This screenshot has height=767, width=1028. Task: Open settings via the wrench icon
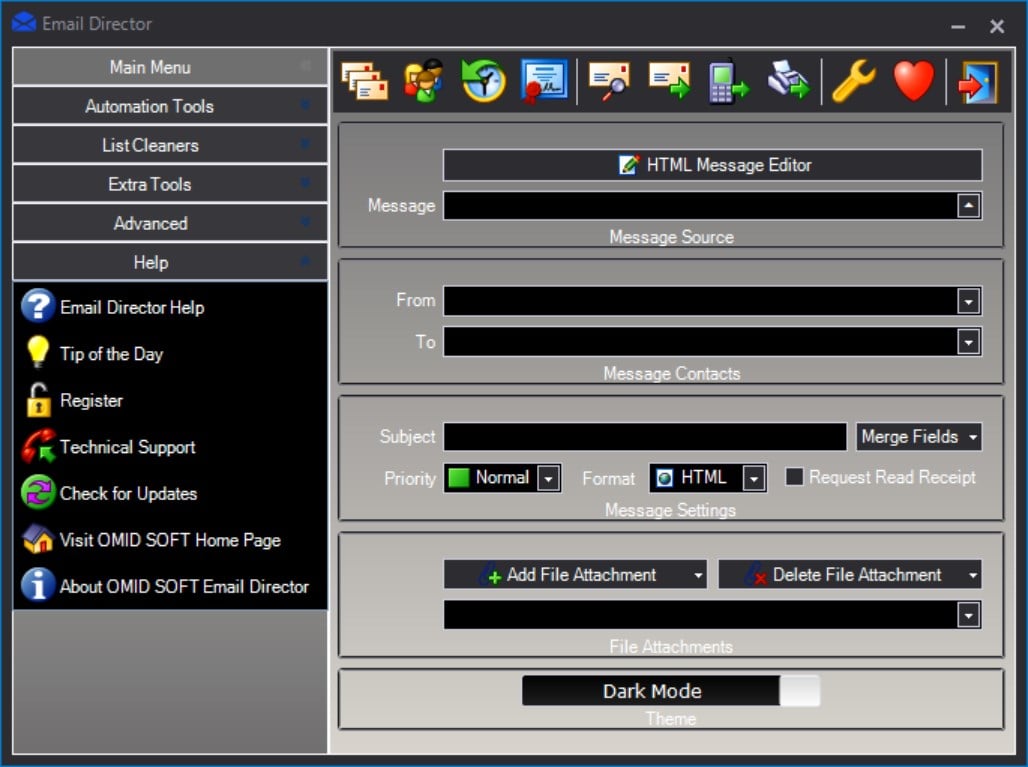click(x=854, y=81)
